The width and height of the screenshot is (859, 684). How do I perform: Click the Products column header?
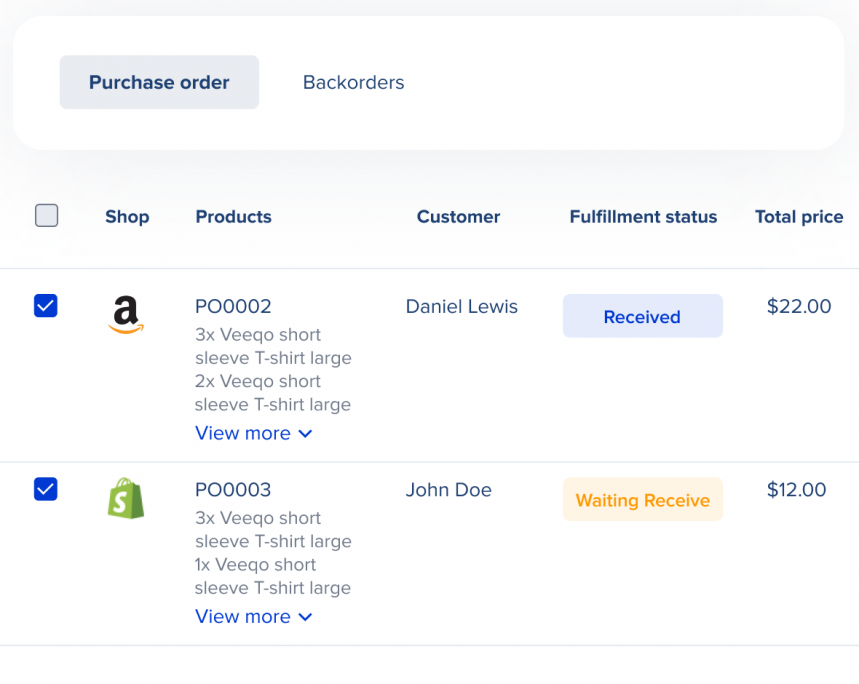point(233,216)
